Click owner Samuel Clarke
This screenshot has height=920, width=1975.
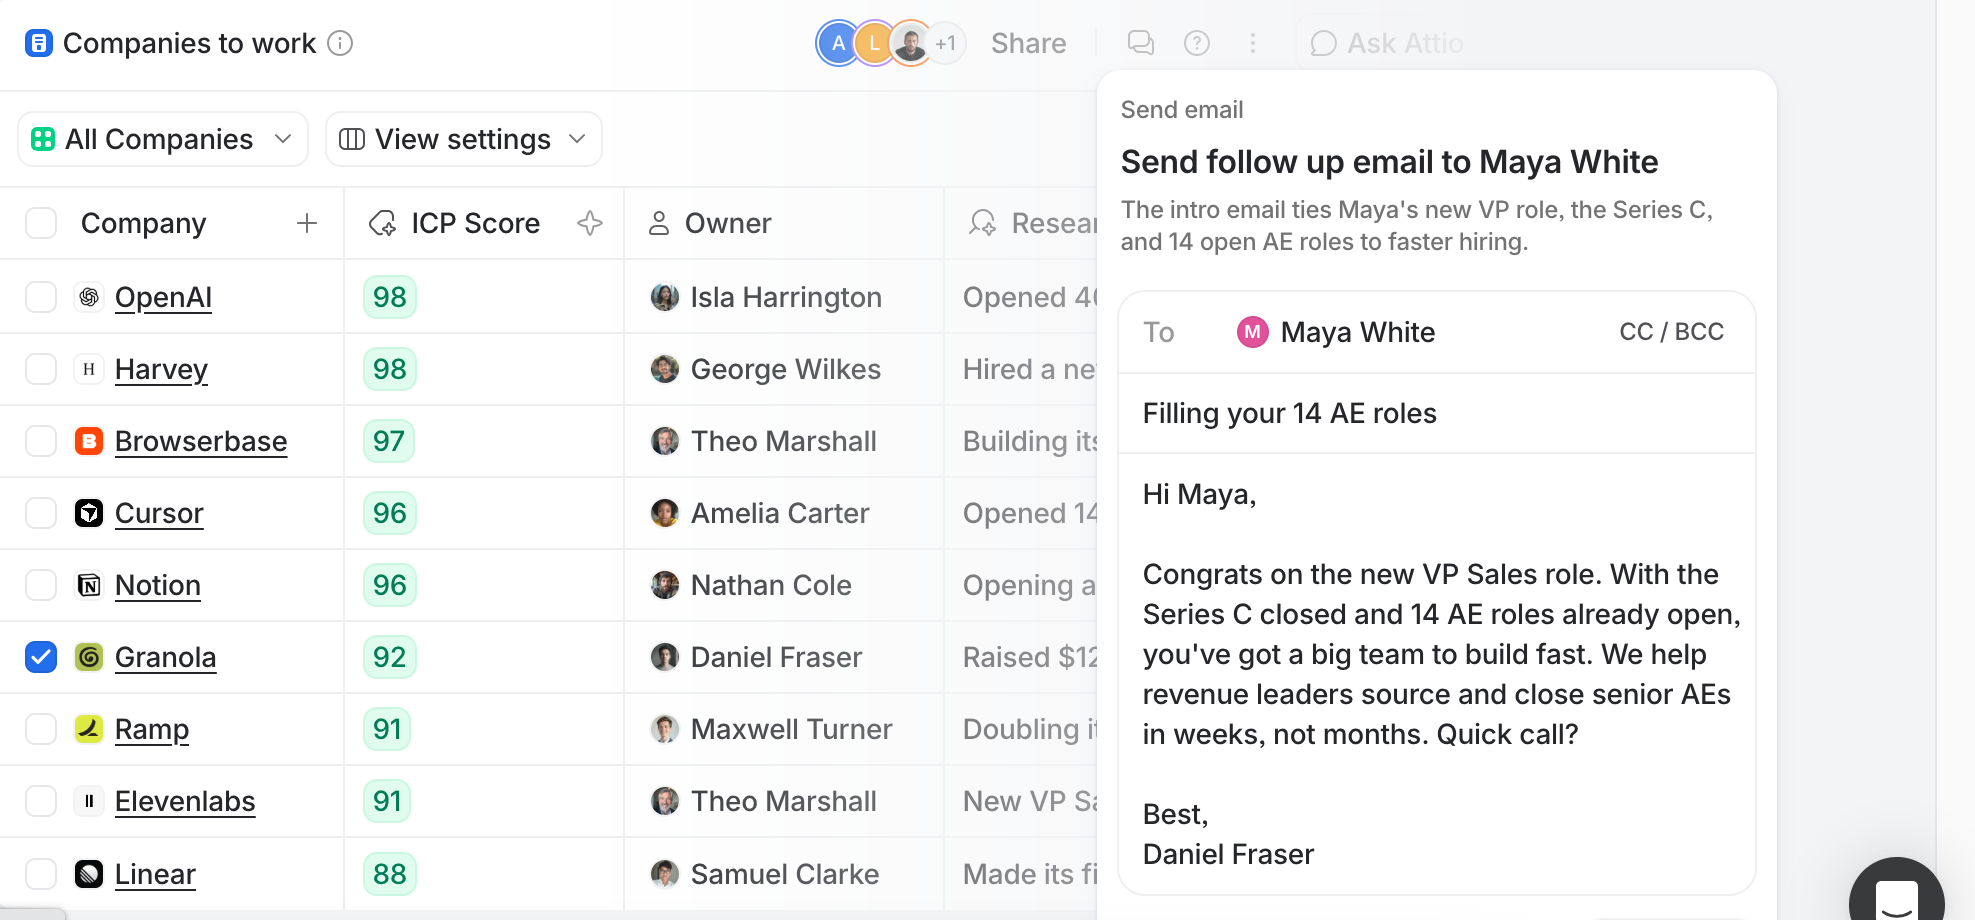(x=765, y=874)
